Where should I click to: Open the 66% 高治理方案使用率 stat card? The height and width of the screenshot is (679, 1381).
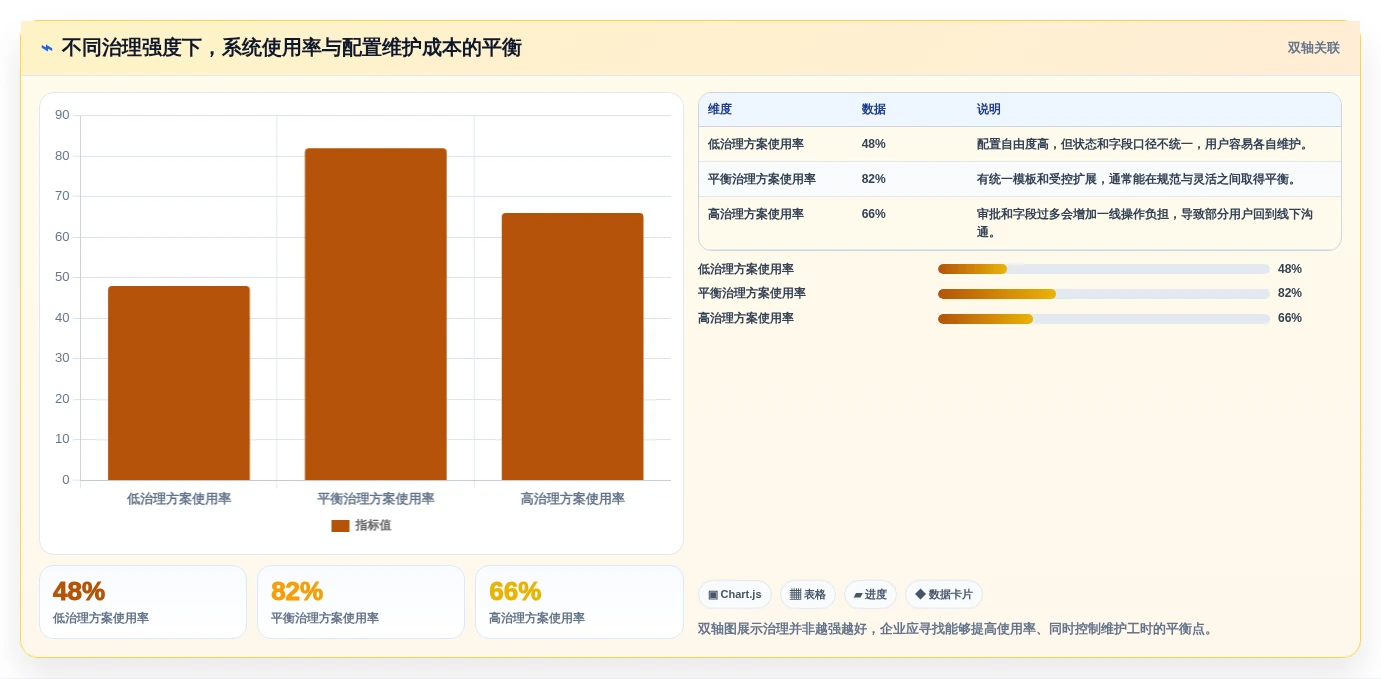579,602
